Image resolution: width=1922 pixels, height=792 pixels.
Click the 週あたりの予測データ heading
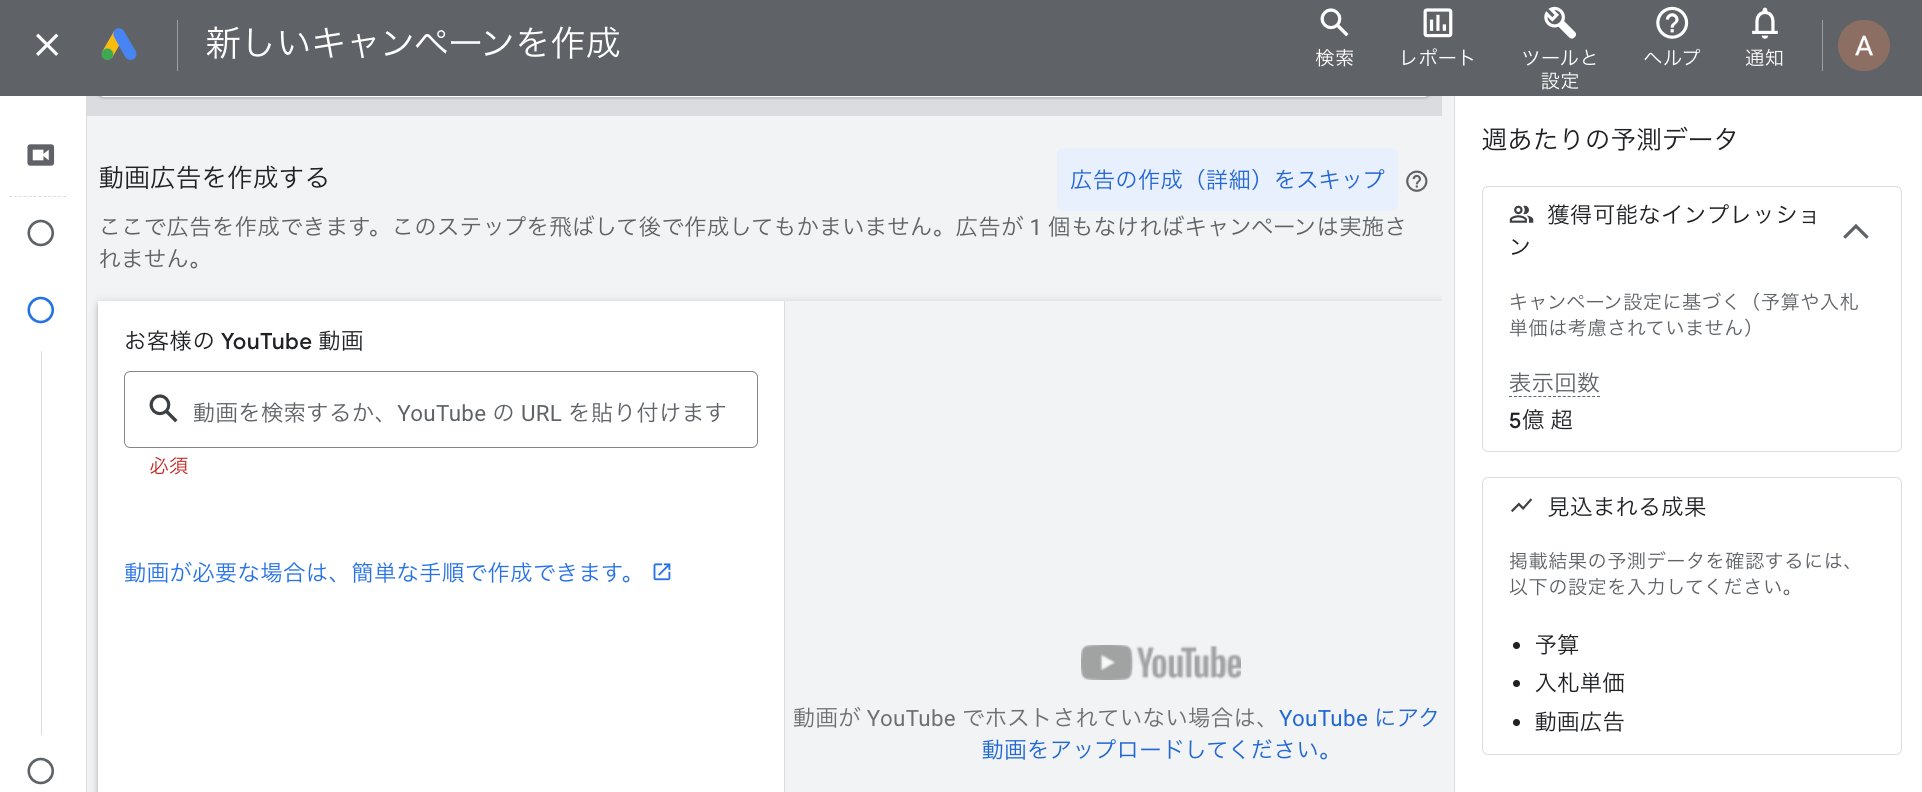coord(1609,139)
